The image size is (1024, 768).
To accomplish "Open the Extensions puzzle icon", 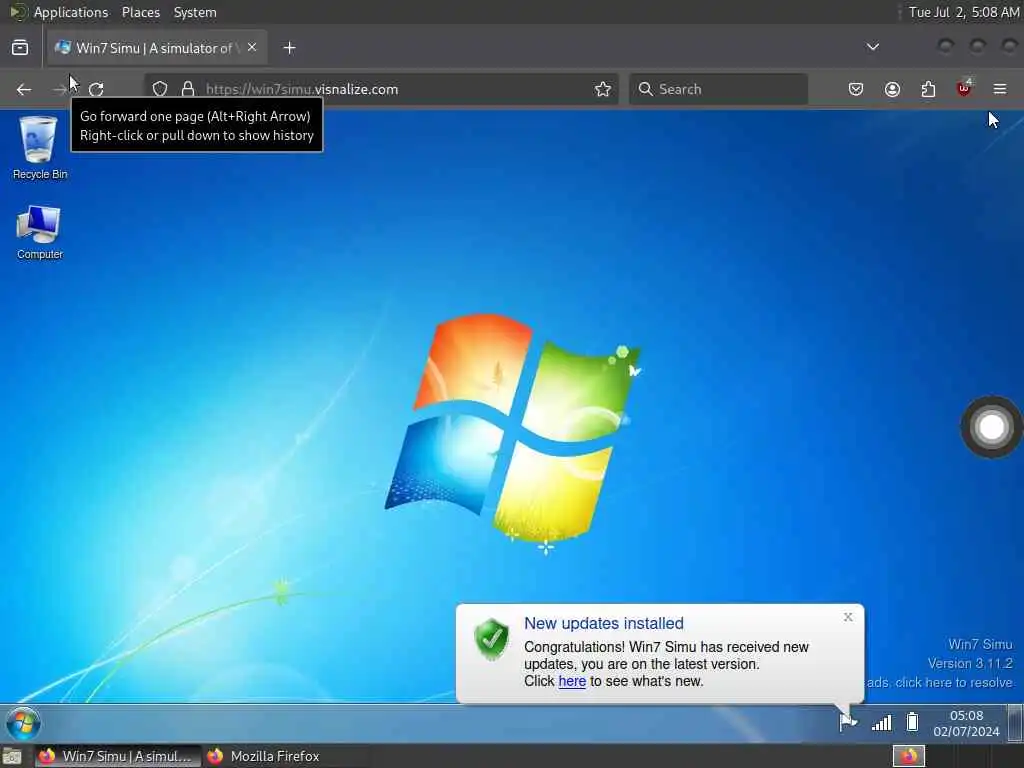I will tap(928, 89).
